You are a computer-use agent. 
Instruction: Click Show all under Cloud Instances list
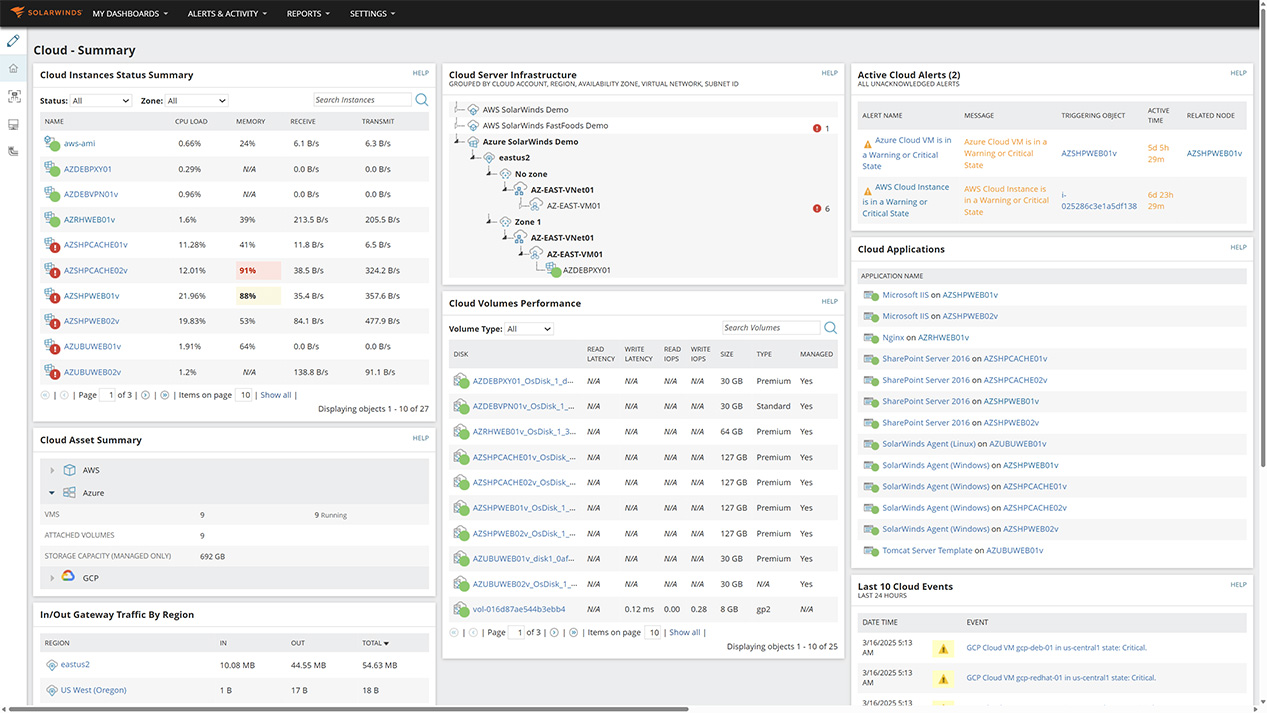275,394
